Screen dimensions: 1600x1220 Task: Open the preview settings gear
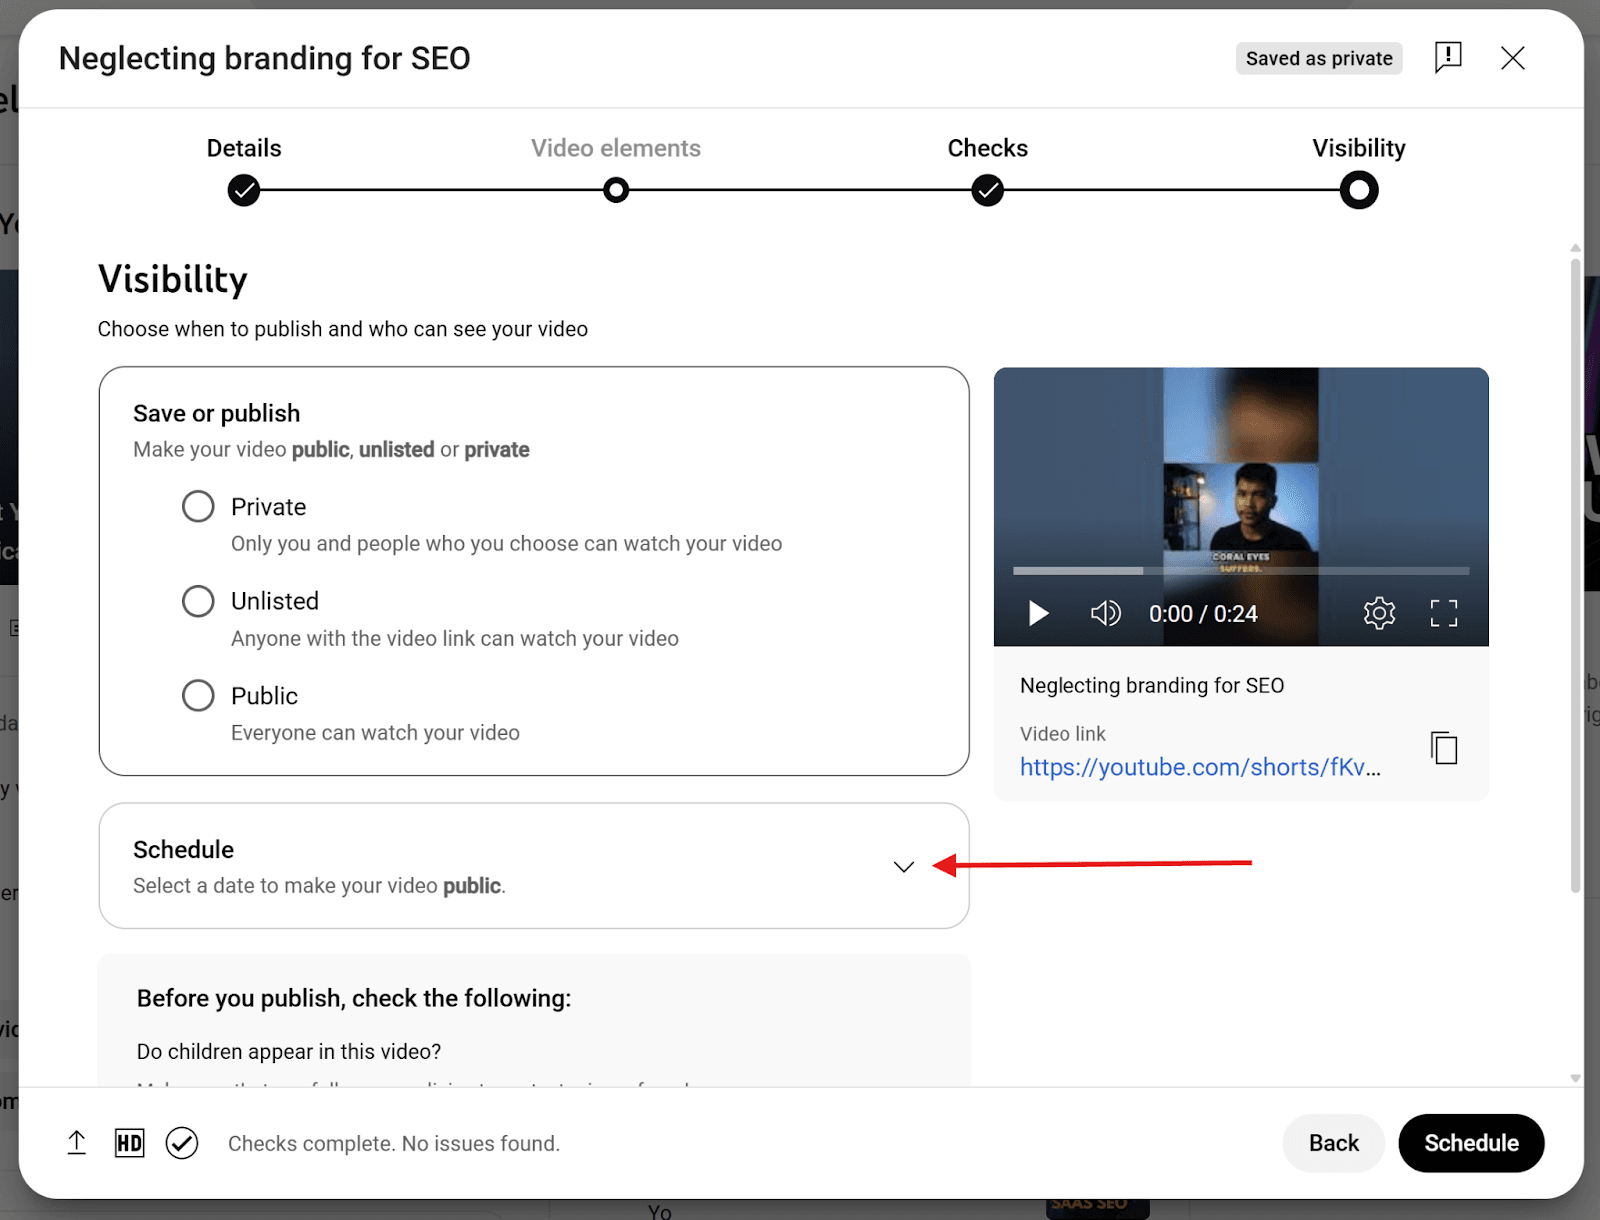coord(1379,613)
